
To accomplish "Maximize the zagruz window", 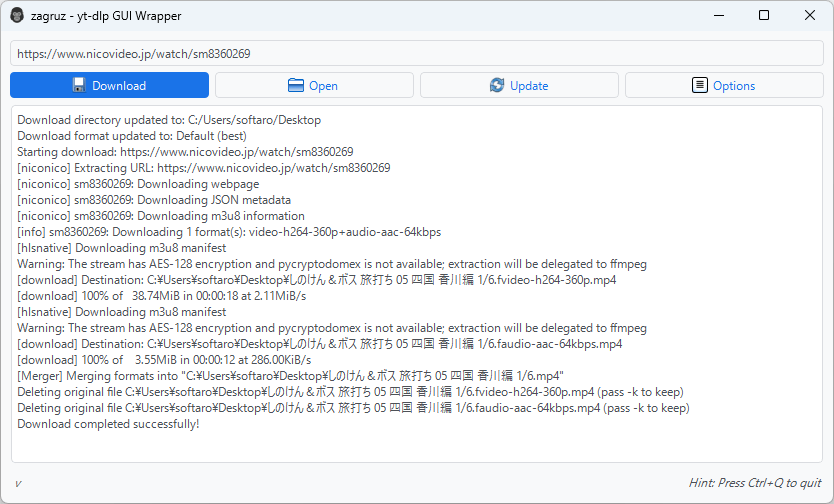I will [x=764, y=15].
